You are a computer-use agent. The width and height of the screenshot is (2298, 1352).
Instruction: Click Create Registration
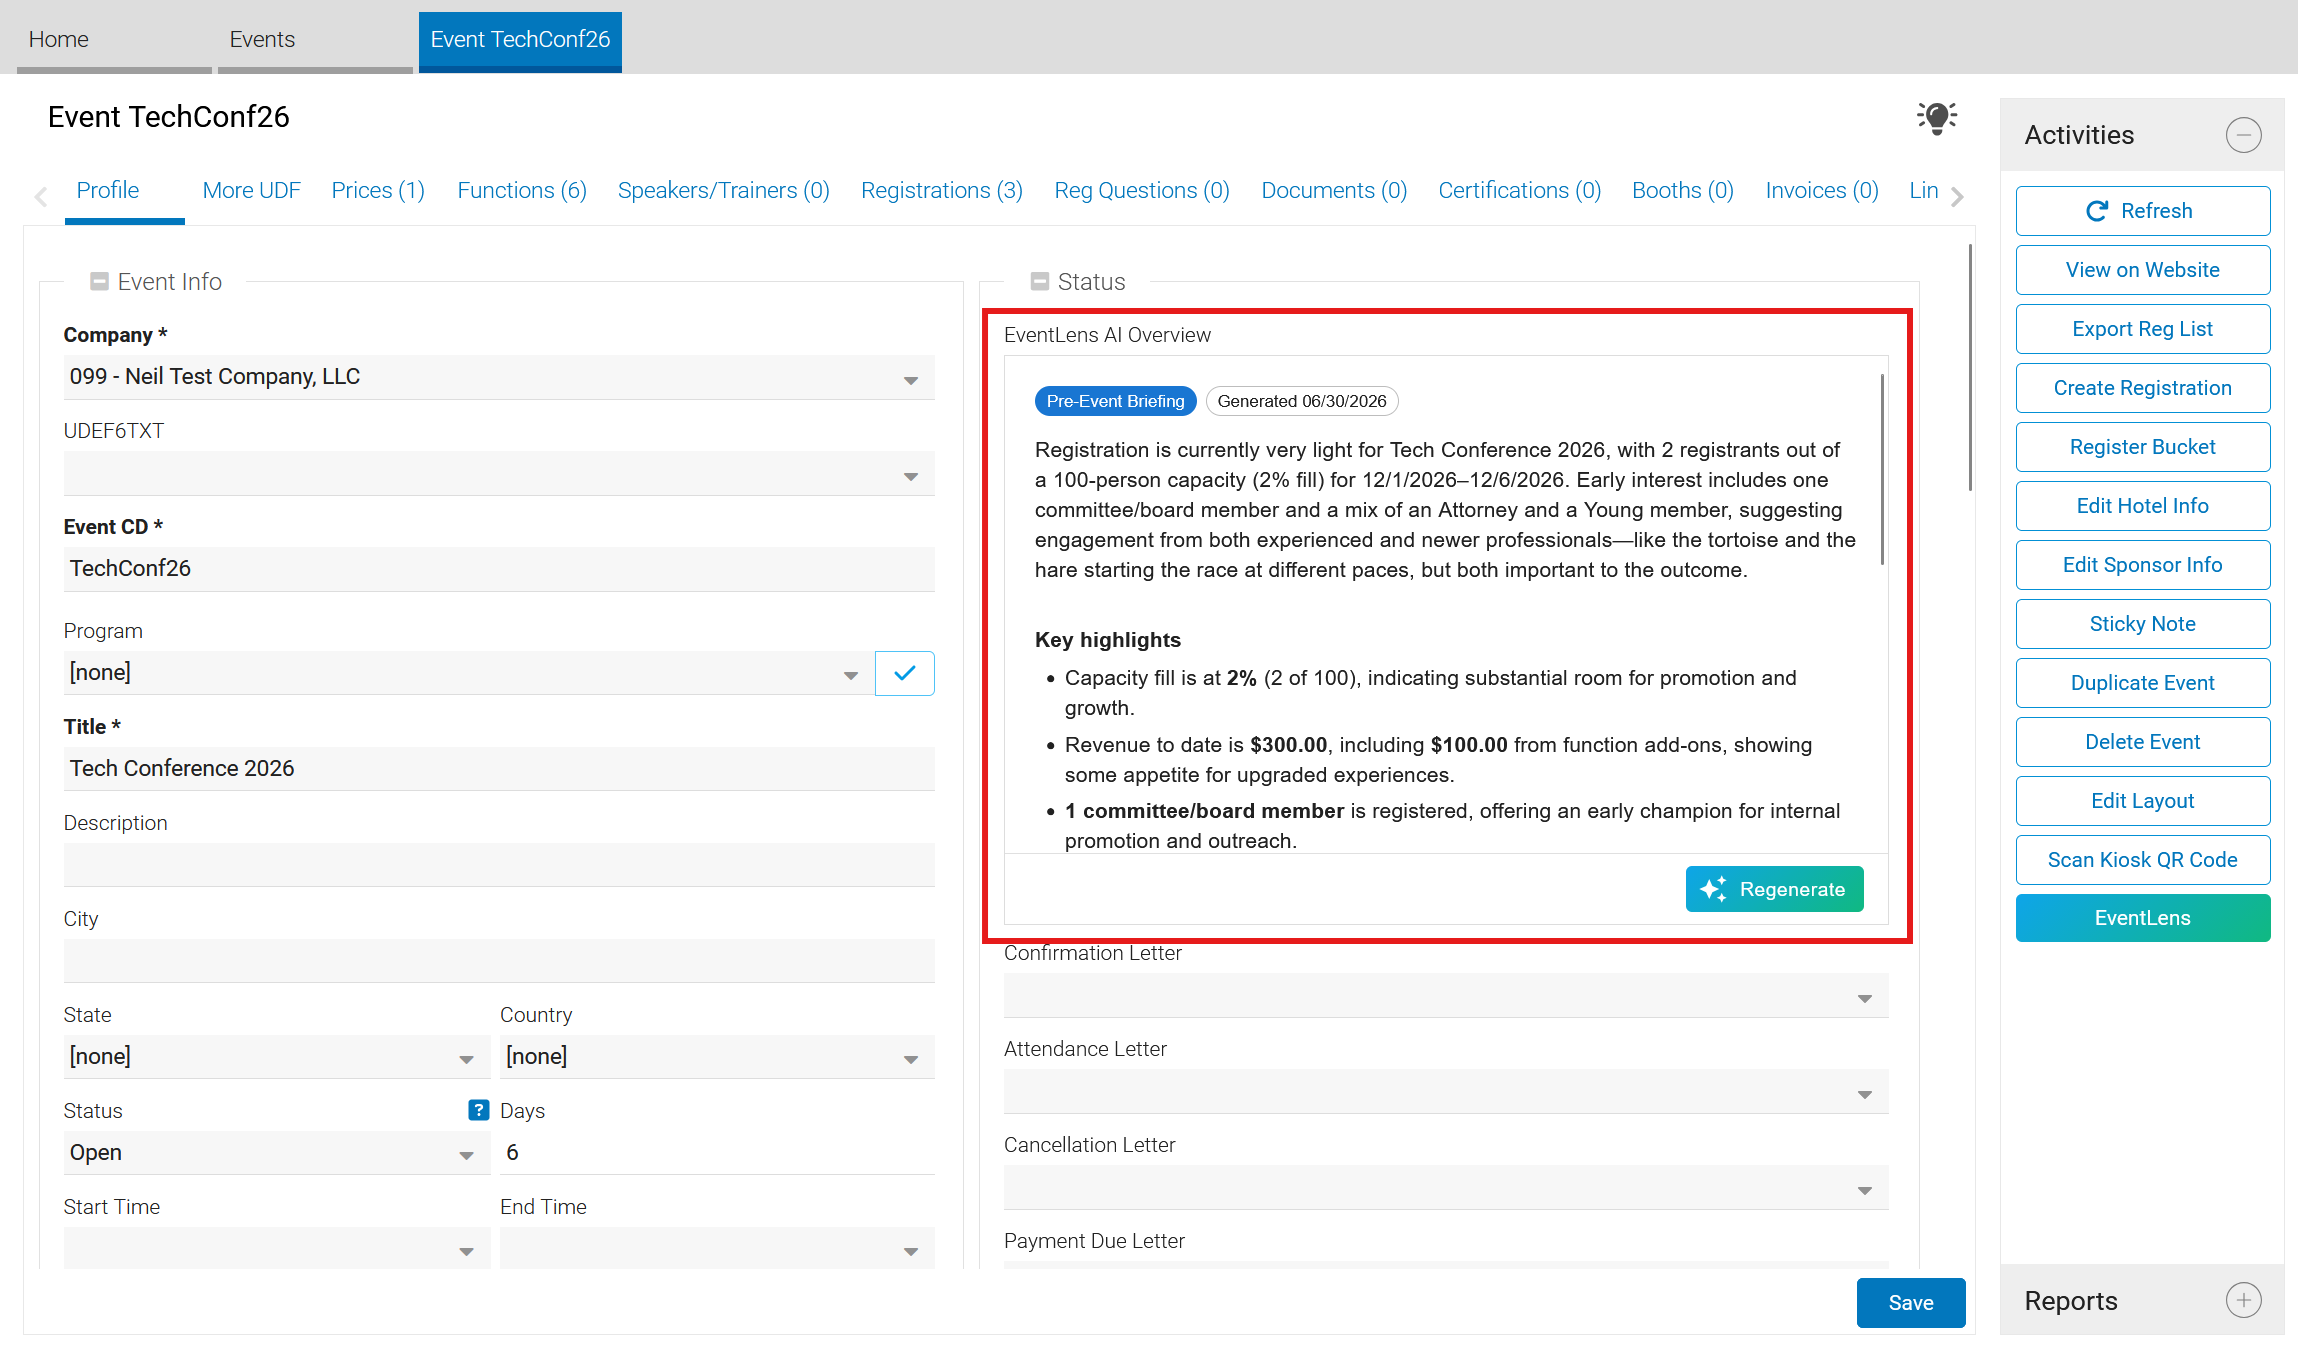pyautogui.click(x=2142, y=388)
